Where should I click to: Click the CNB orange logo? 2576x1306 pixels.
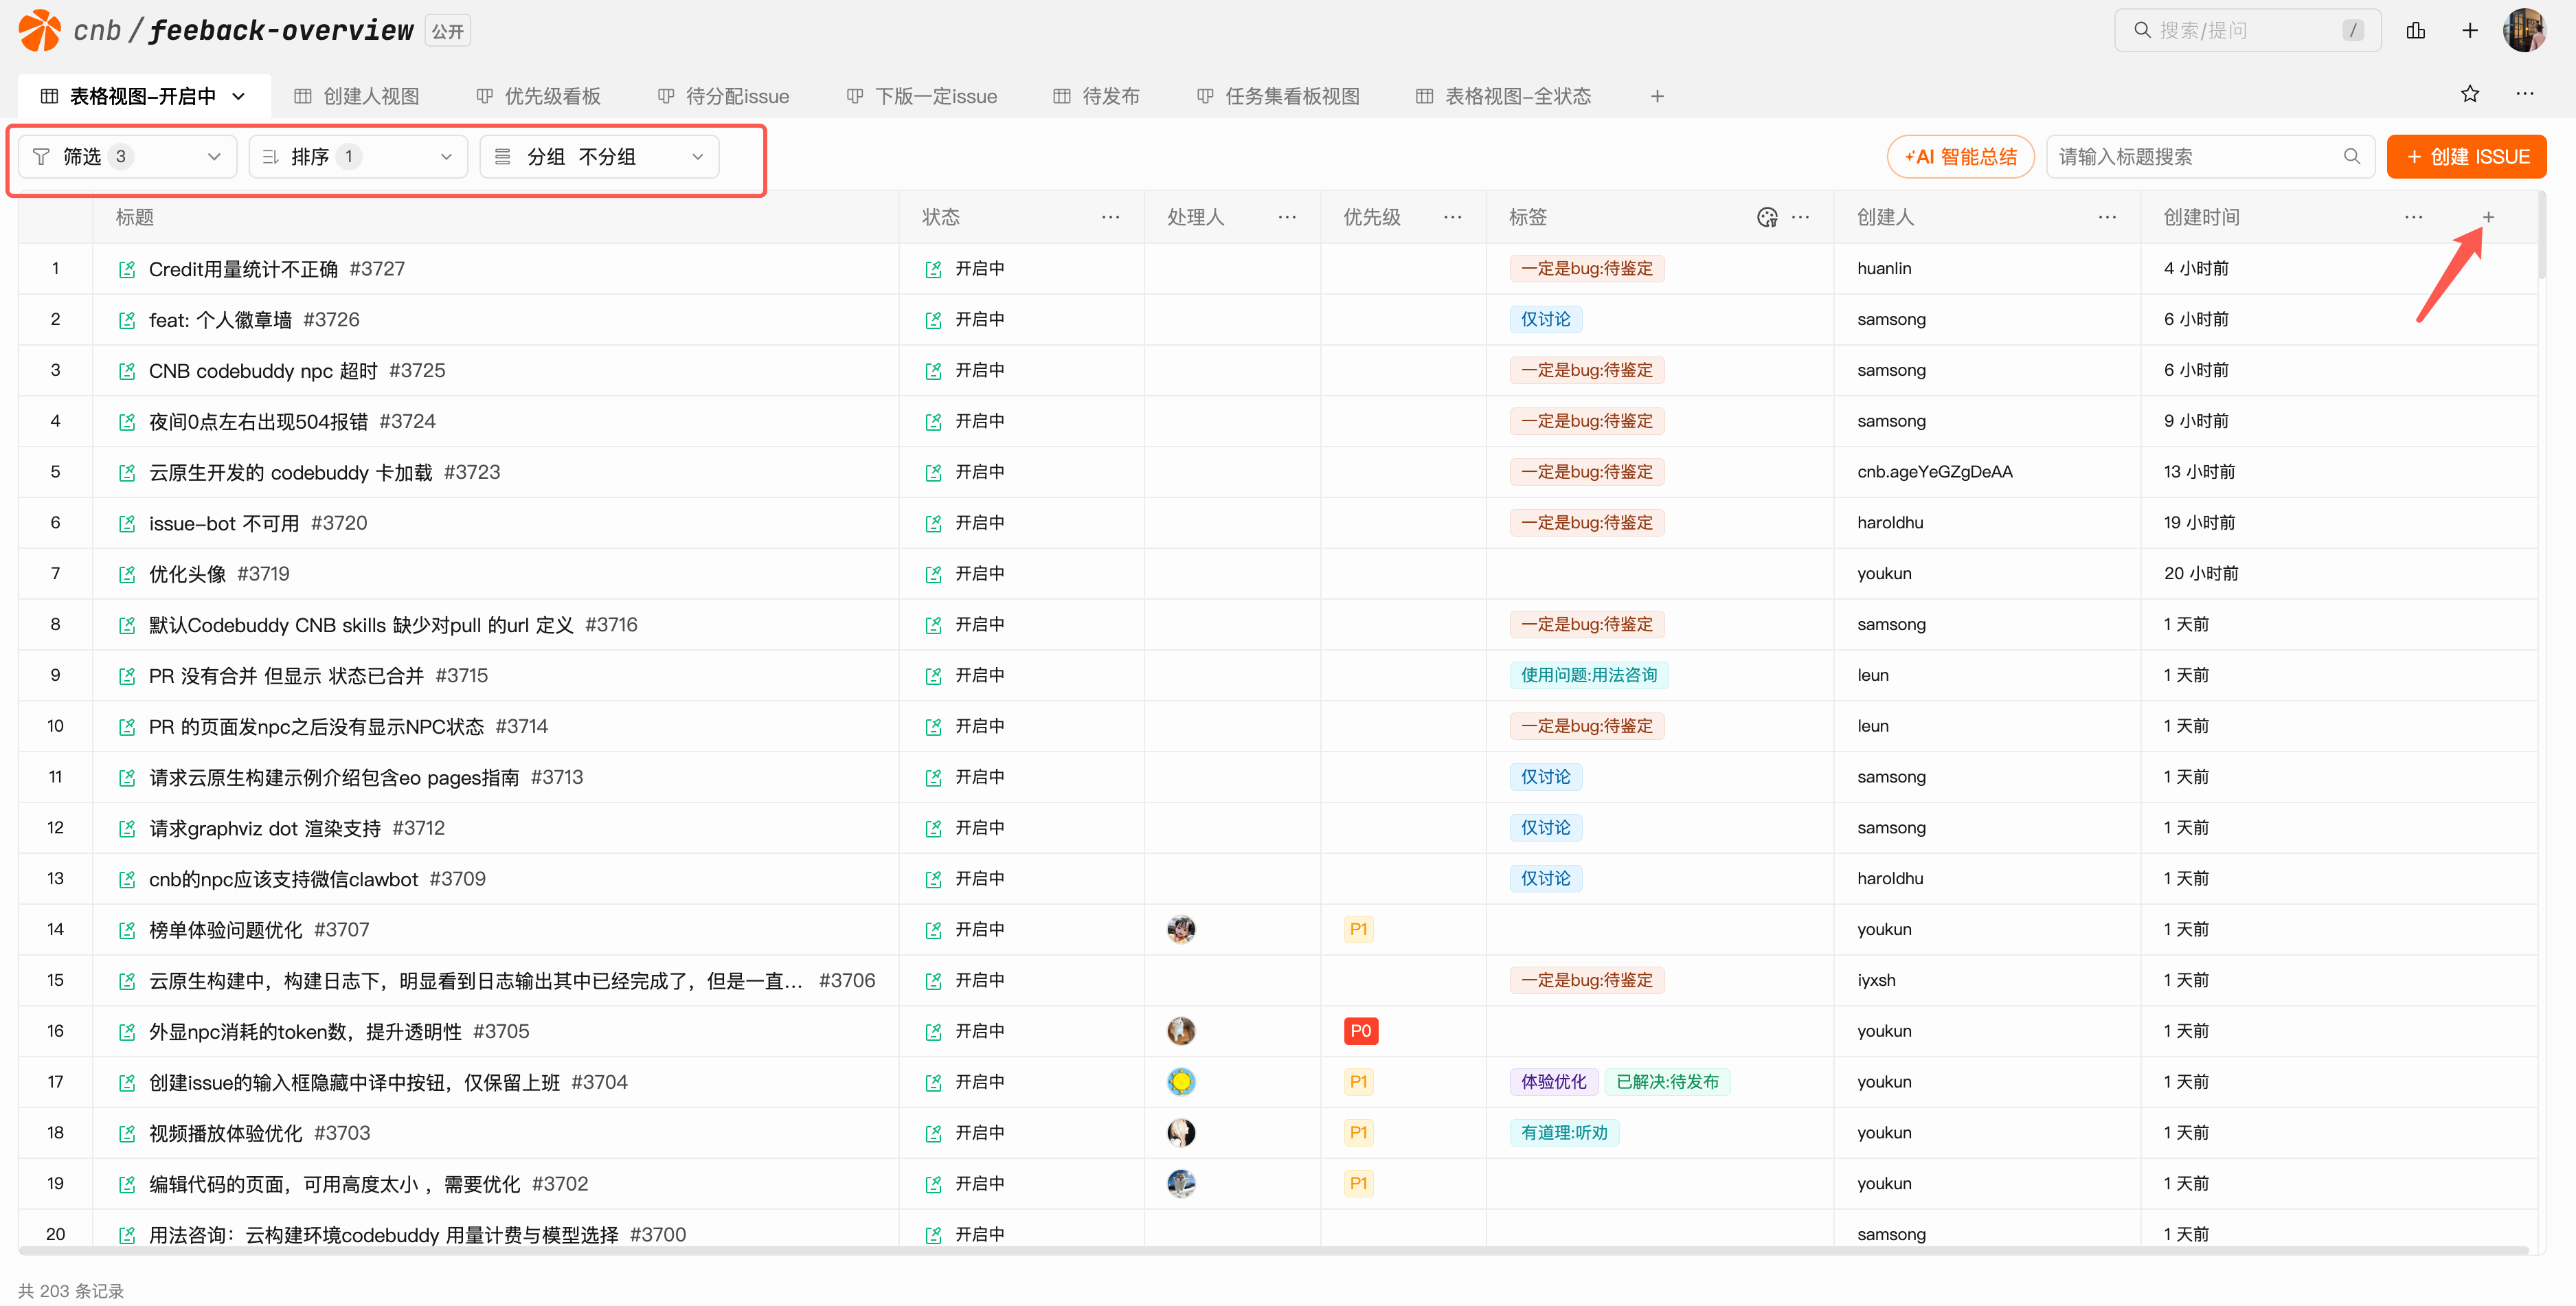click(40, 30)
